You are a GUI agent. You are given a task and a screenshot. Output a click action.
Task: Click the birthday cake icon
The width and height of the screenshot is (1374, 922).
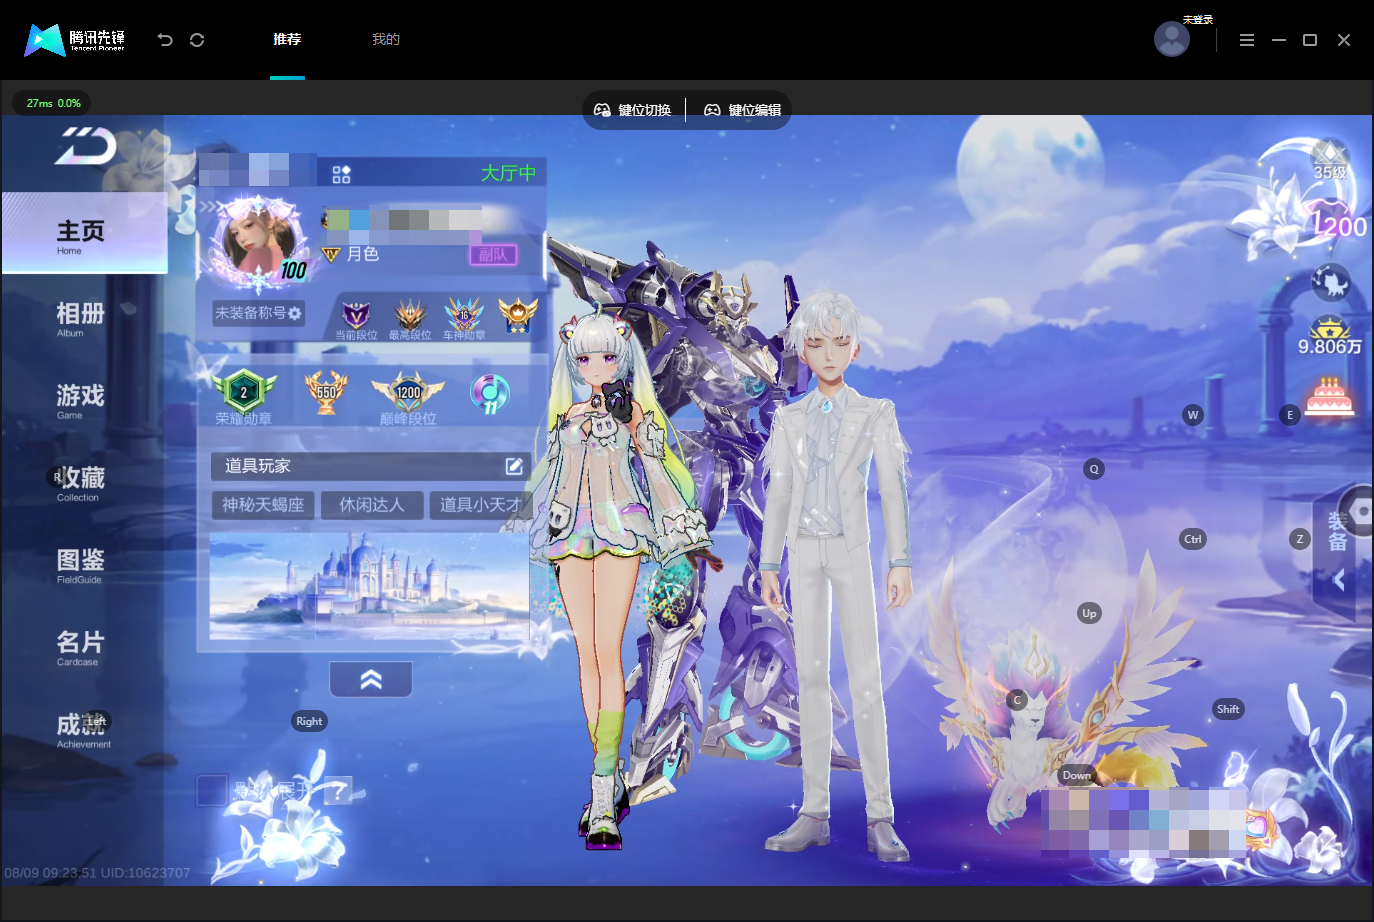tap(1330, 397)
